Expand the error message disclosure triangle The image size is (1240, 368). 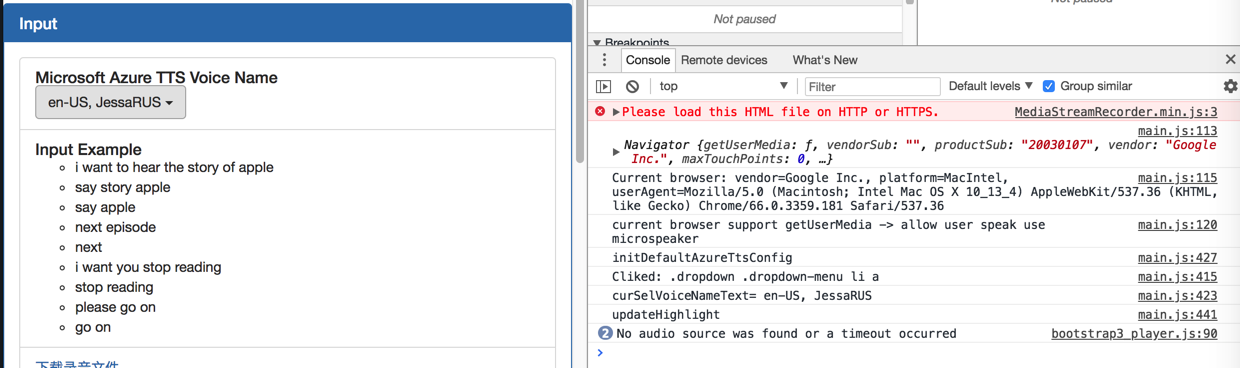616,112
